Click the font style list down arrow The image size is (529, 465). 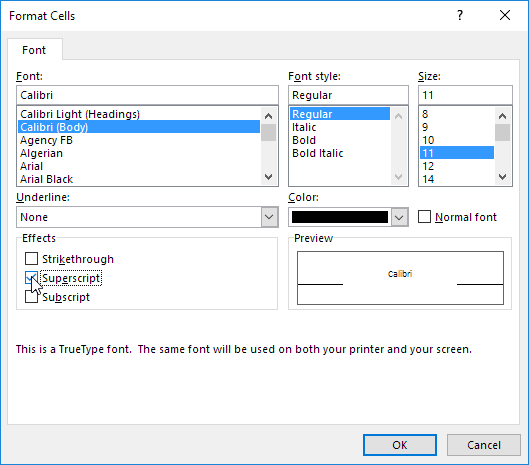click(x=398, y=177)
